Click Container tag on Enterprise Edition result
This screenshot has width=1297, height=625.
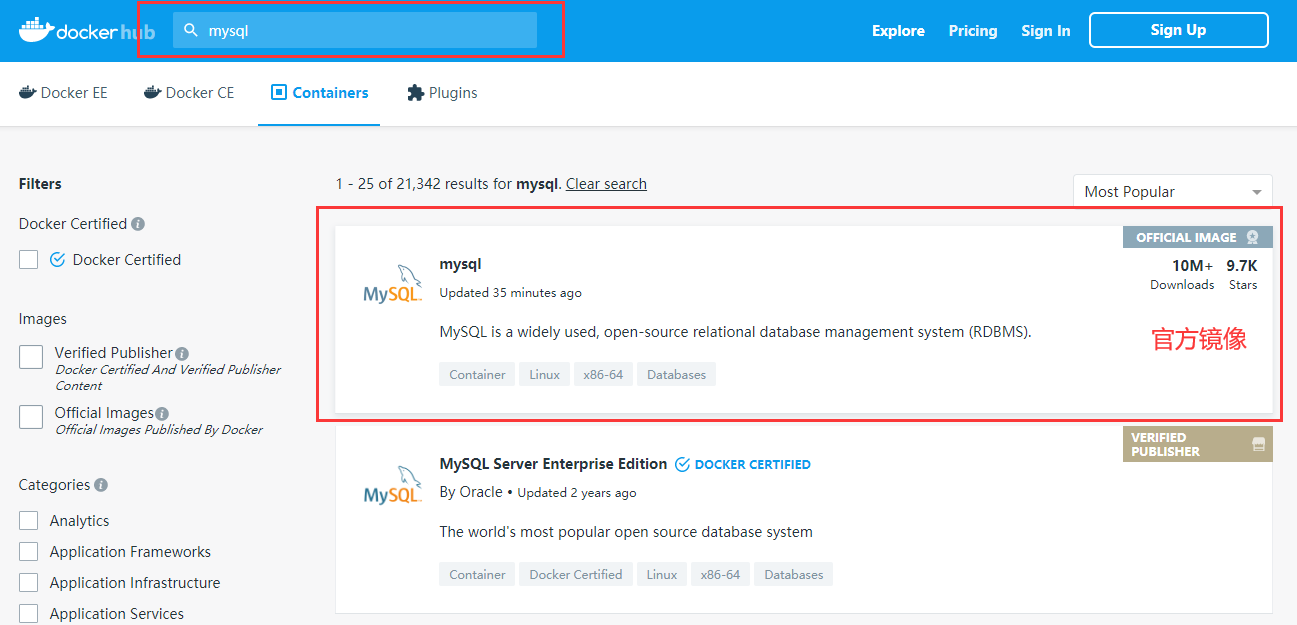point(477,575)
